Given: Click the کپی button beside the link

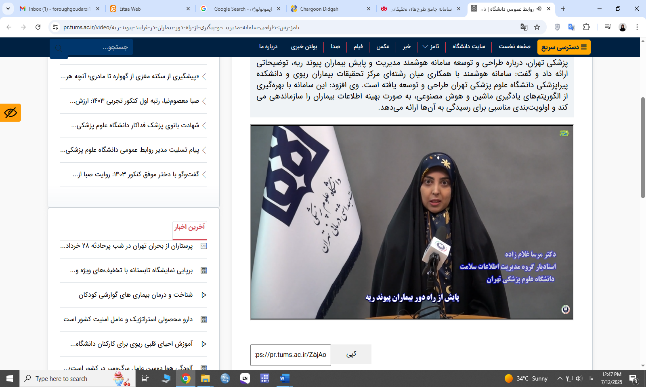Looking at the screenshot, I should tap(351, 354).
